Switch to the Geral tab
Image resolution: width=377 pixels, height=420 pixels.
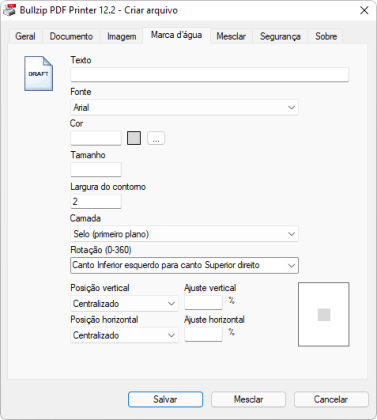click(25, 36)
